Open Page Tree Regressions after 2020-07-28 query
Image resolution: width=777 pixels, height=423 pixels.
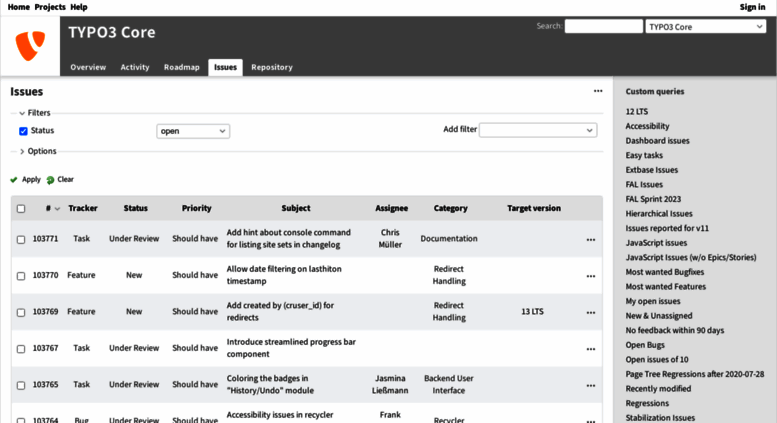coord(695,374)
